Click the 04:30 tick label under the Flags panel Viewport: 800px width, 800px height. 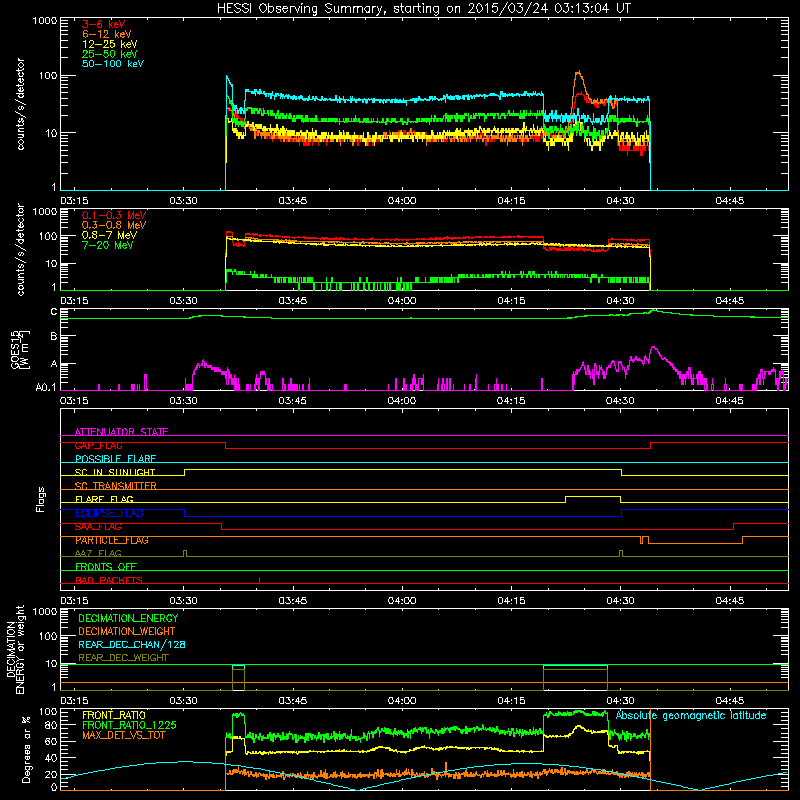(620, 601)
